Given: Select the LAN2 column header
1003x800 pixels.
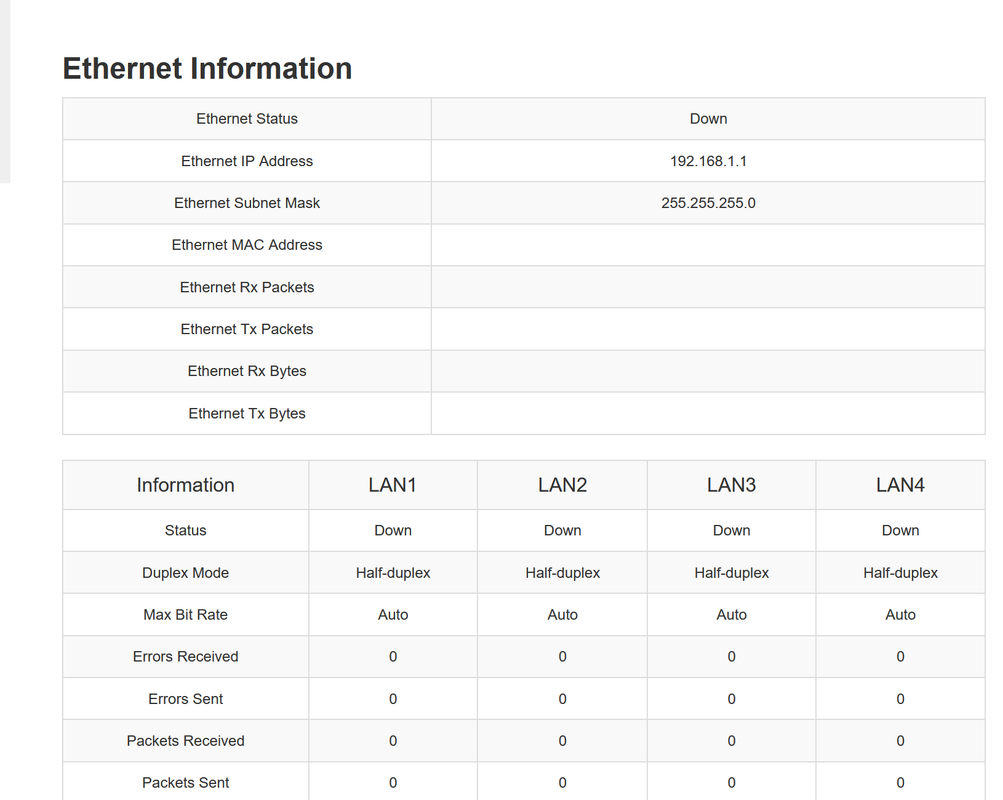Looking at the screenshot, I should pos(562,485).
